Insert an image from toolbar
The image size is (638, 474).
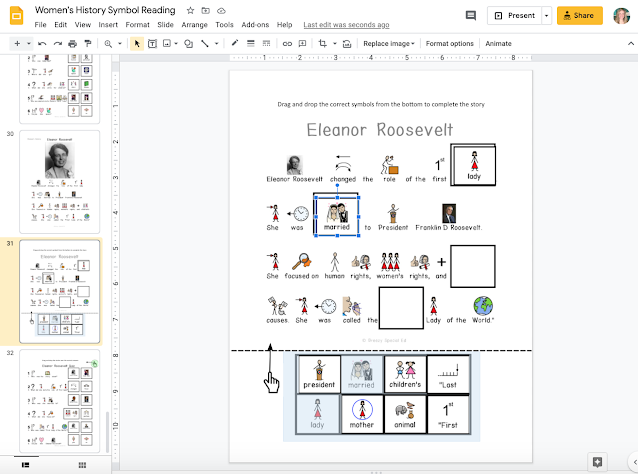tap(167, 44)
